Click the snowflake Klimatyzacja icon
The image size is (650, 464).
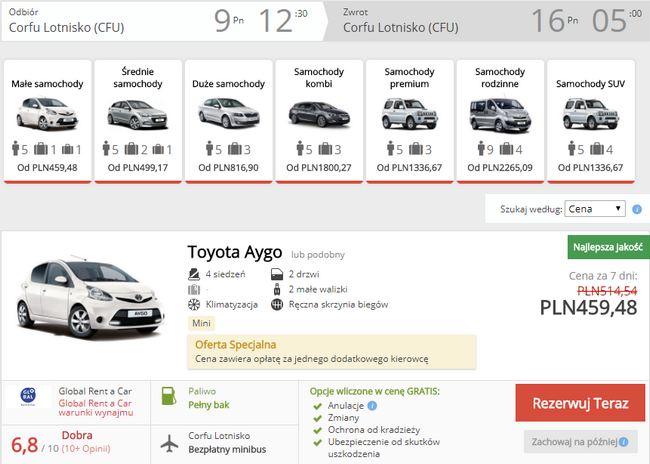[194, 304]
